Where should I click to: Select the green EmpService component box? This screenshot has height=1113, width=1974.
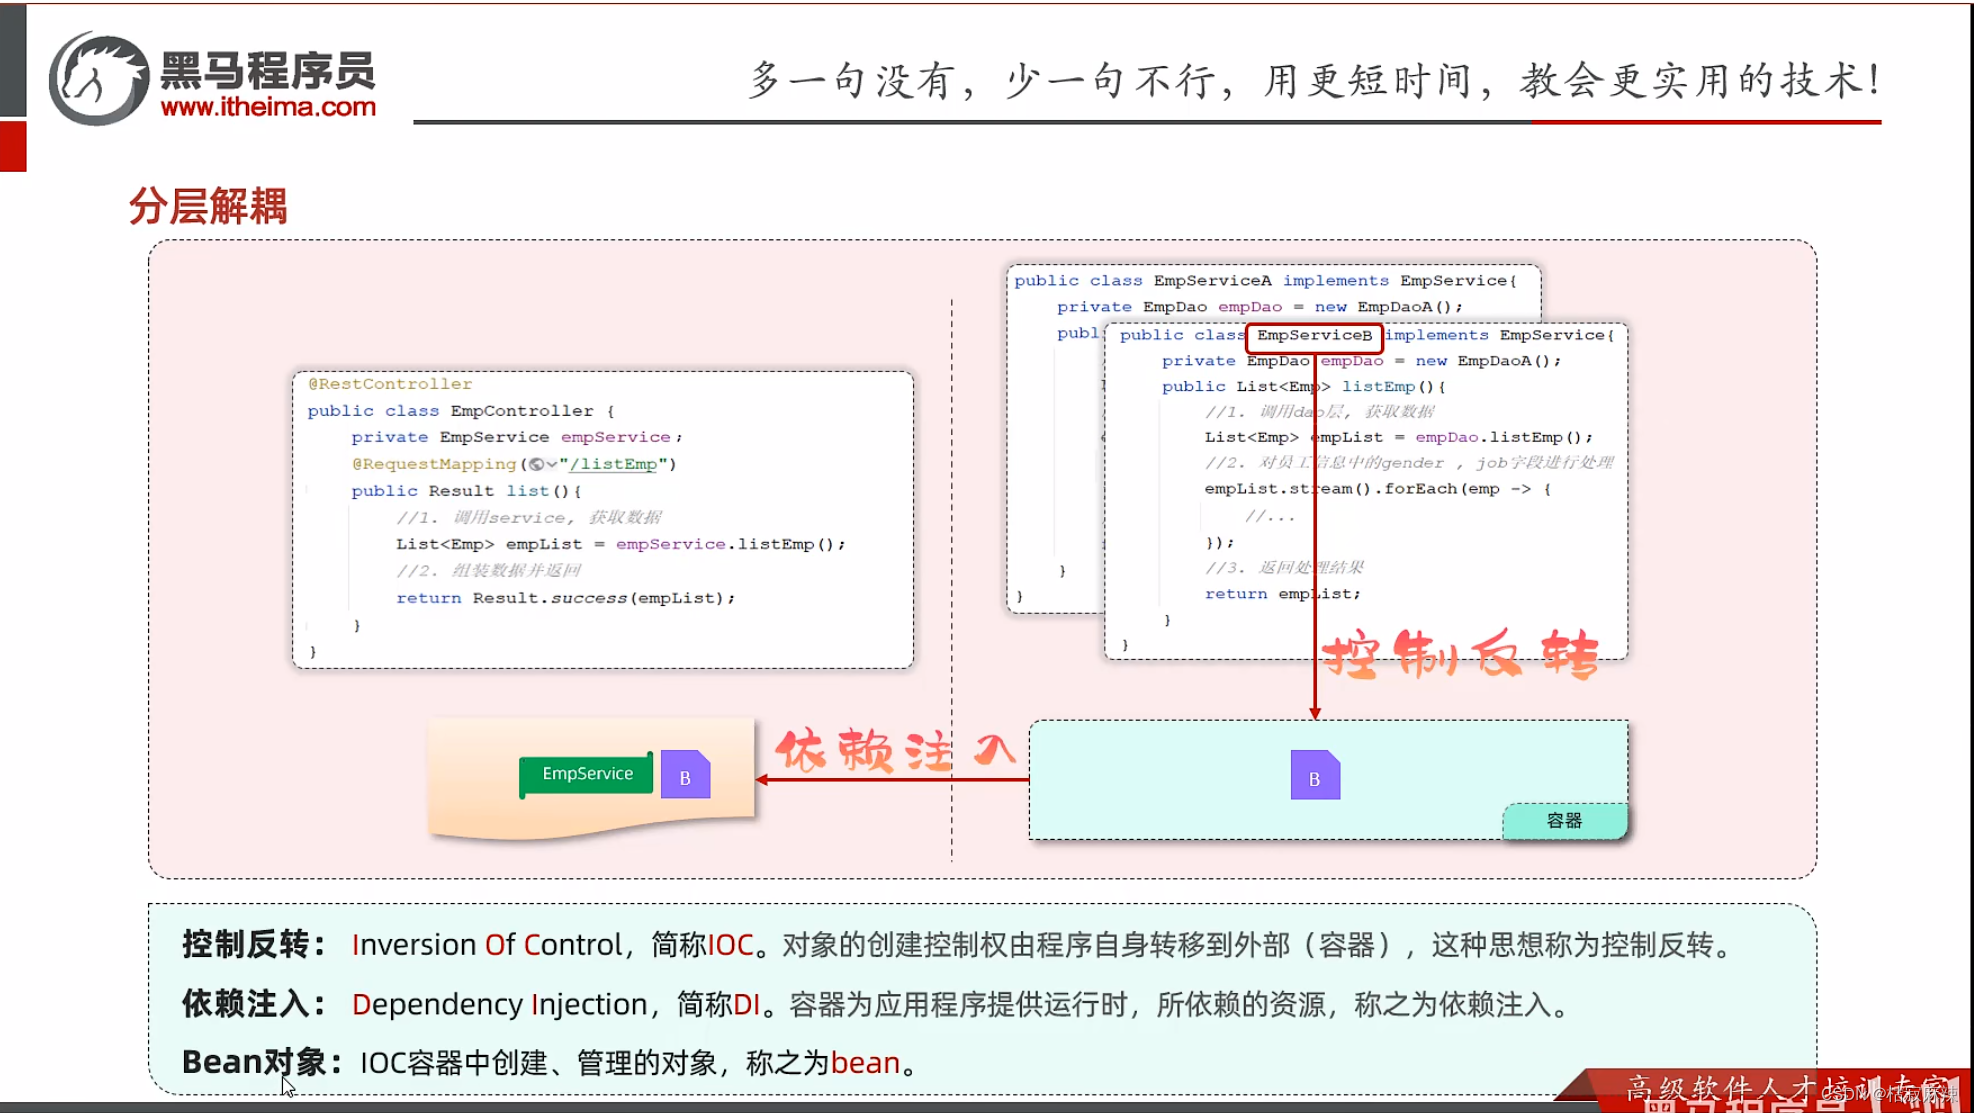585,773
